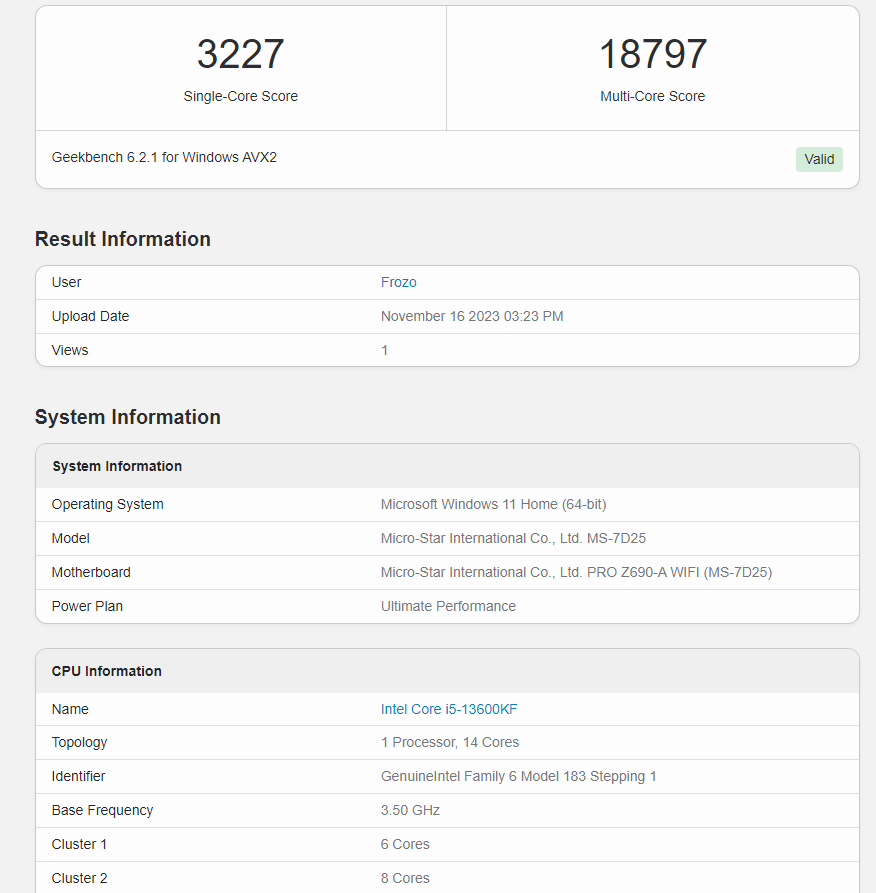Image resolution: width=876 pixels, height=893 pixels.
Task: Open the Frozo user profile link
Action: [x=398, y=282]
